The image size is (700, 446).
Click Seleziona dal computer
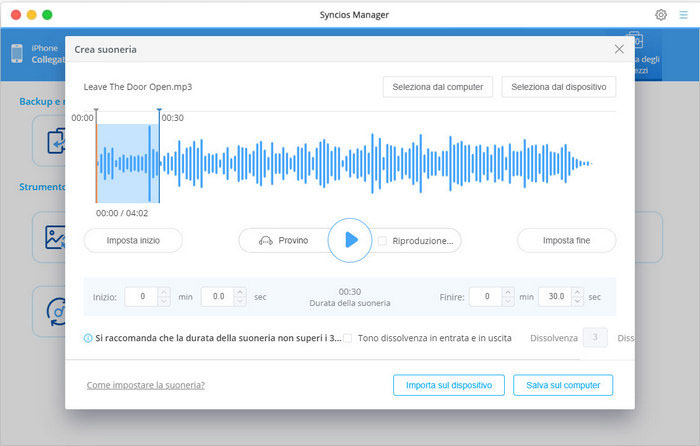438,87
